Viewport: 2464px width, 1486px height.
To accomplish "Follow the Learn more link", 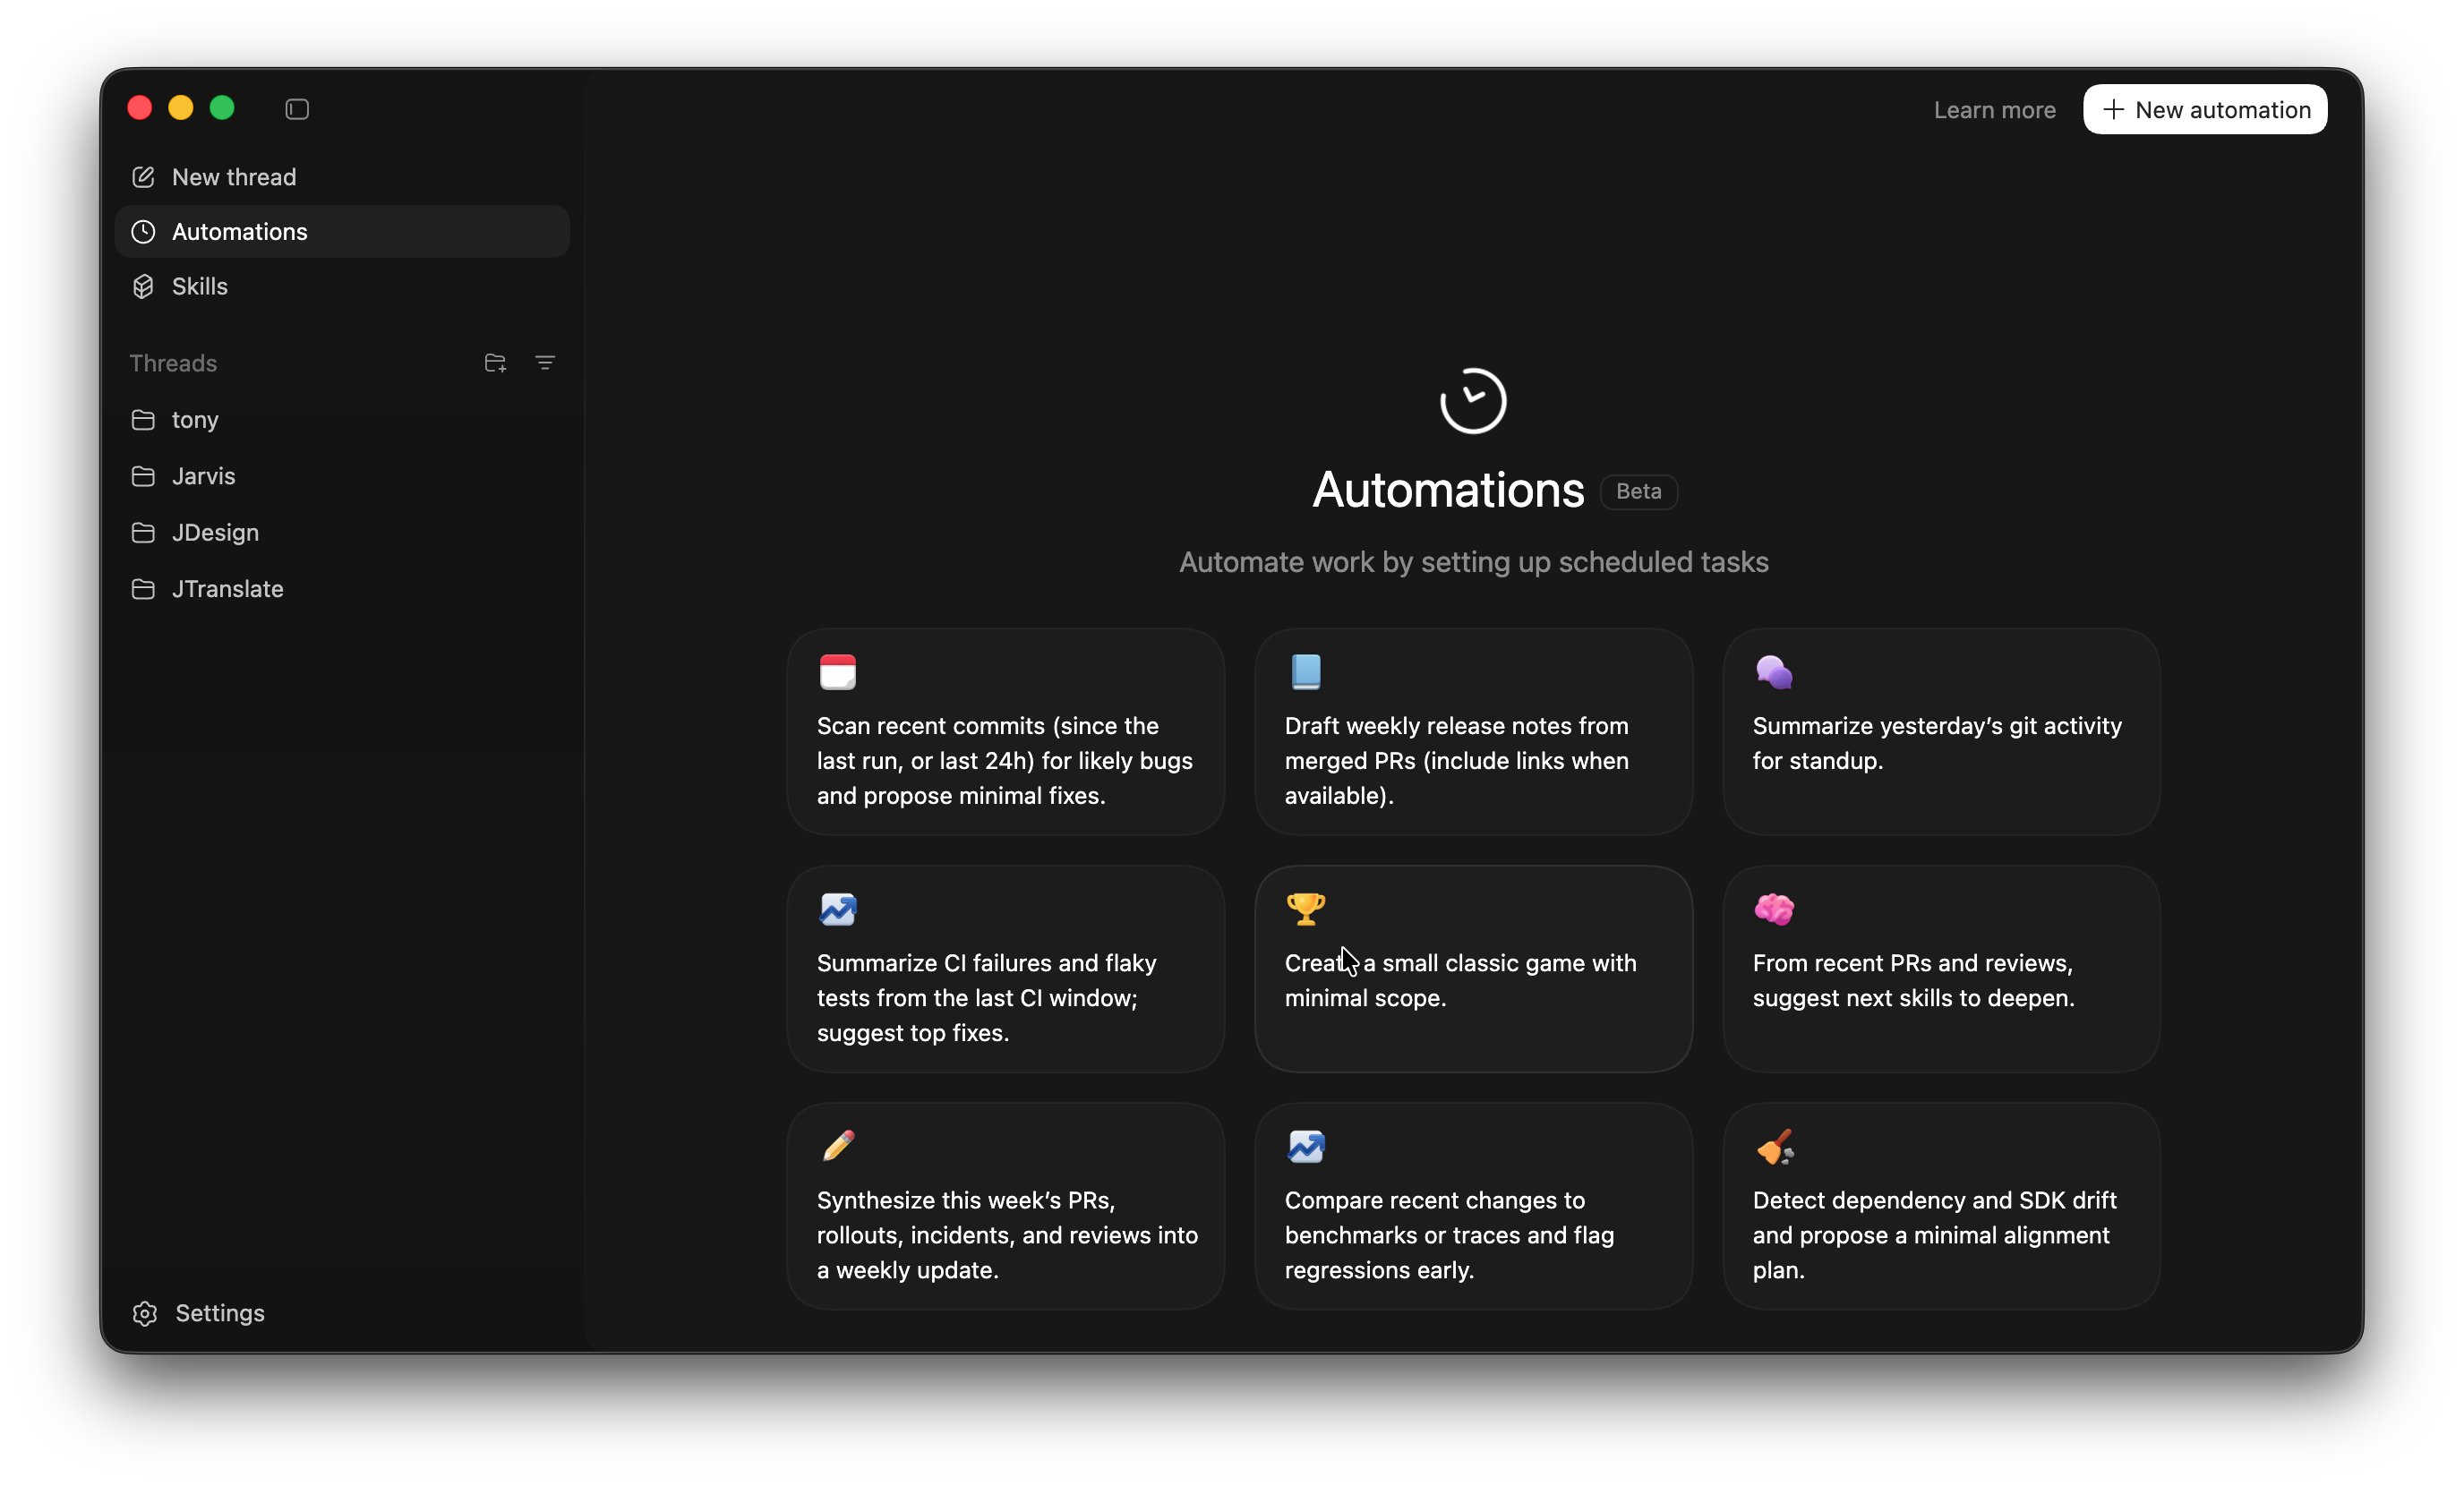I will (x=1994, y=110).
